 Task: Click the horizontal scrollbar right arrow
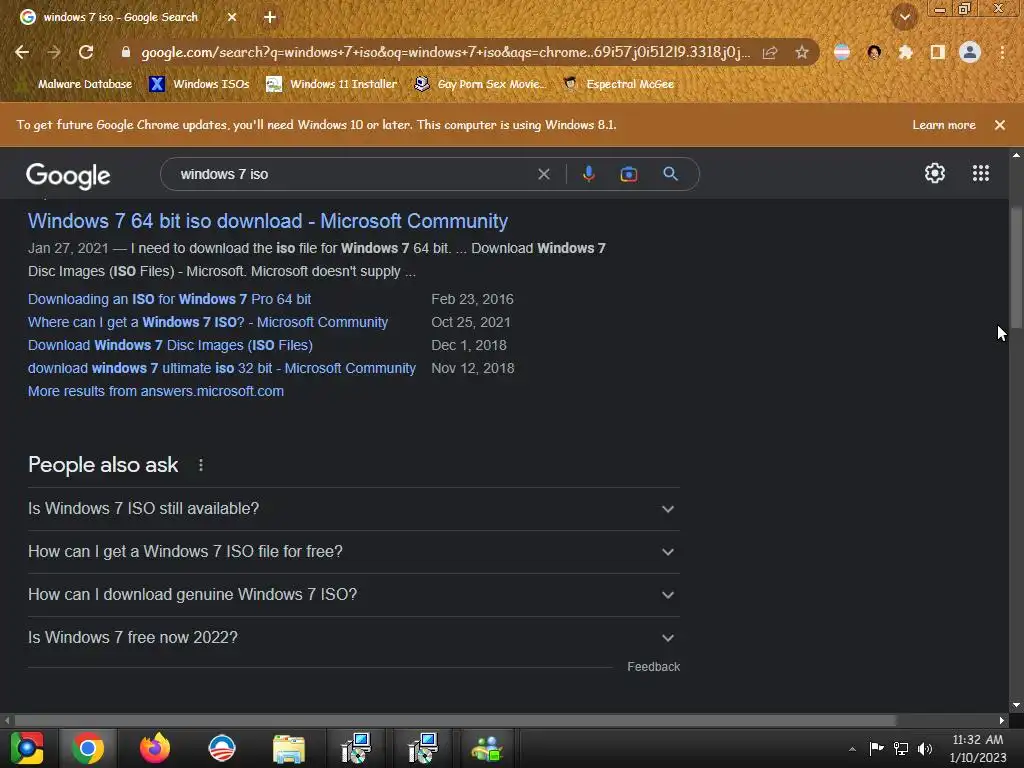click(x=1002, y=720)
